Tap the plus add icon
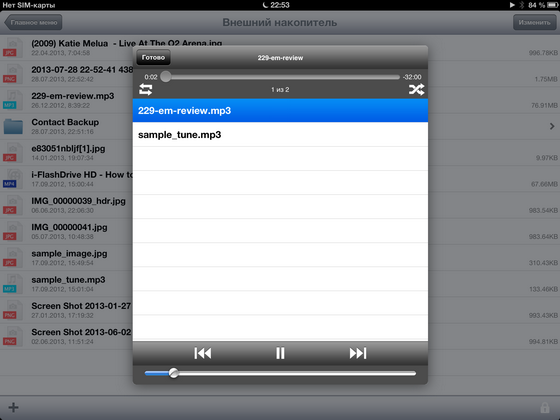 coord(14,407)
